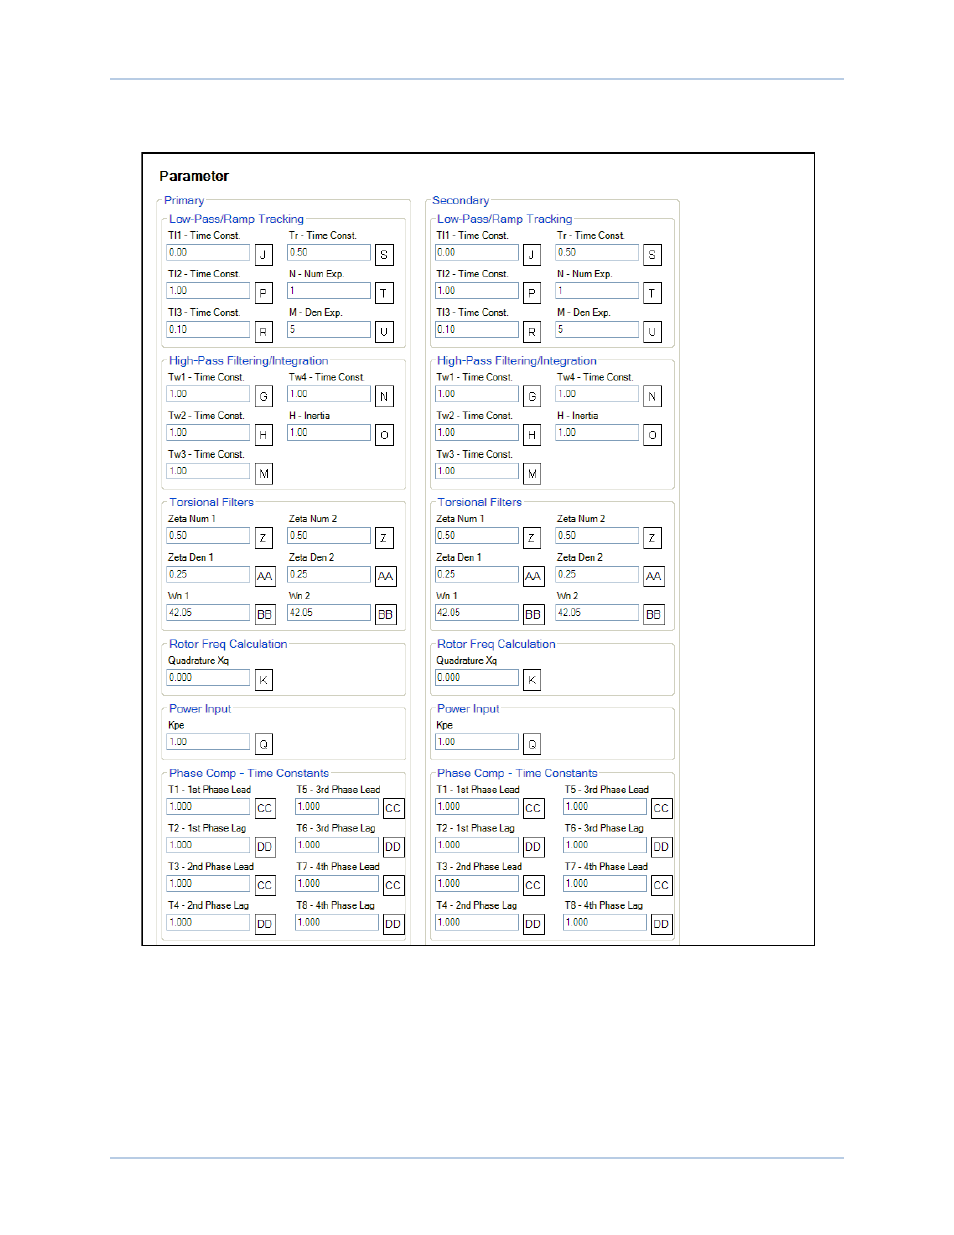954x1235 pixels.
Task: Click Secondary T8 4th Phase Lag field
Action: pyautogui.click(x=605, y=923)
